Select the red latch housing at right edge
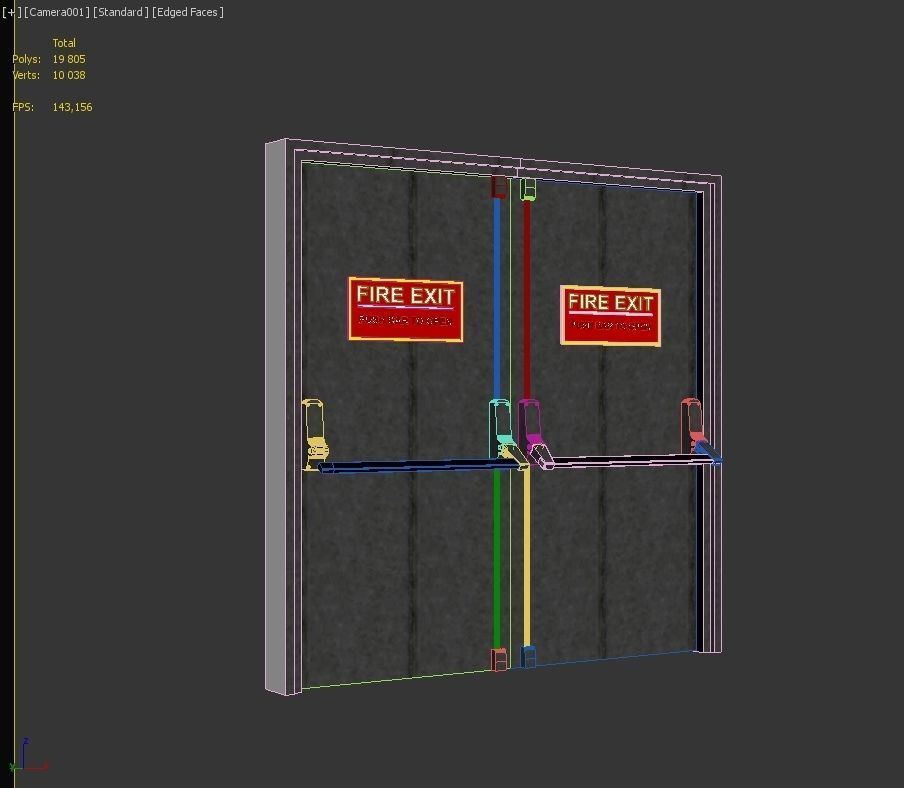Viewport: 904px width, 788px height. point(691,424)
